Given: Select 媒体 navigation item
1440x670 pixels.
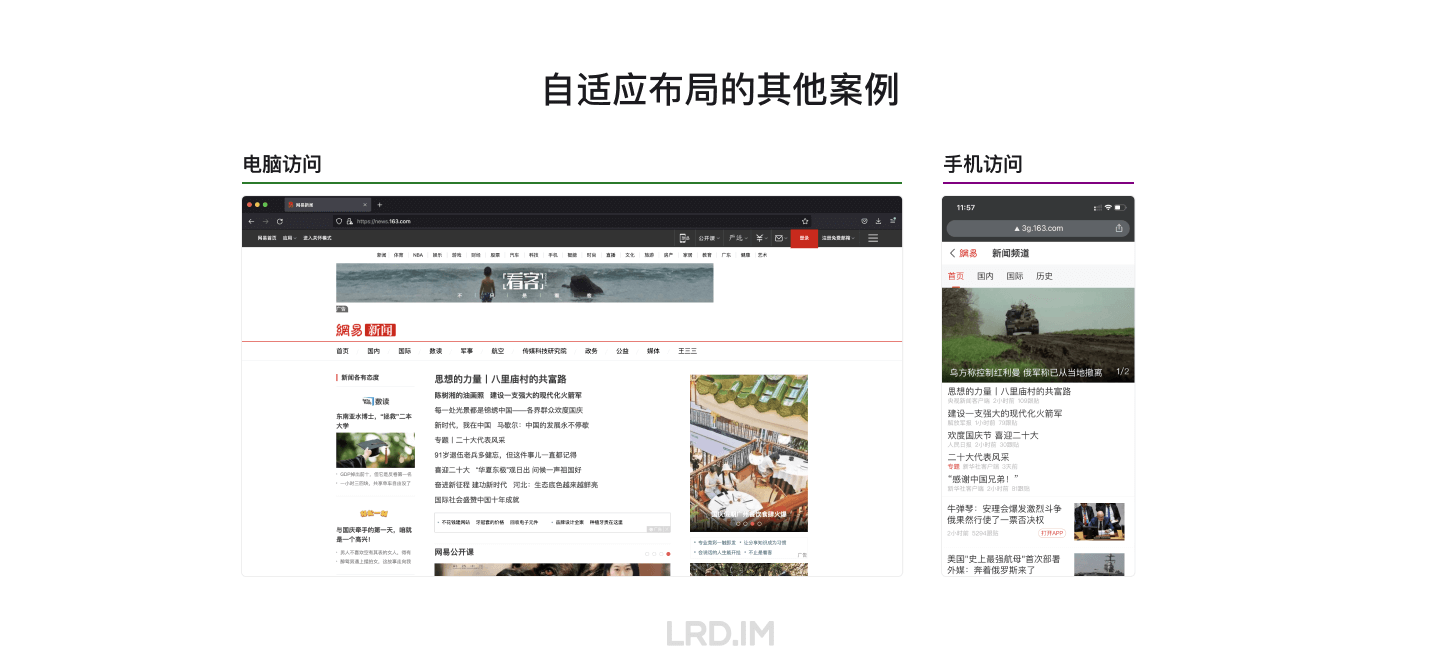Looking at the screenshot, I should (x=653, y=351).
